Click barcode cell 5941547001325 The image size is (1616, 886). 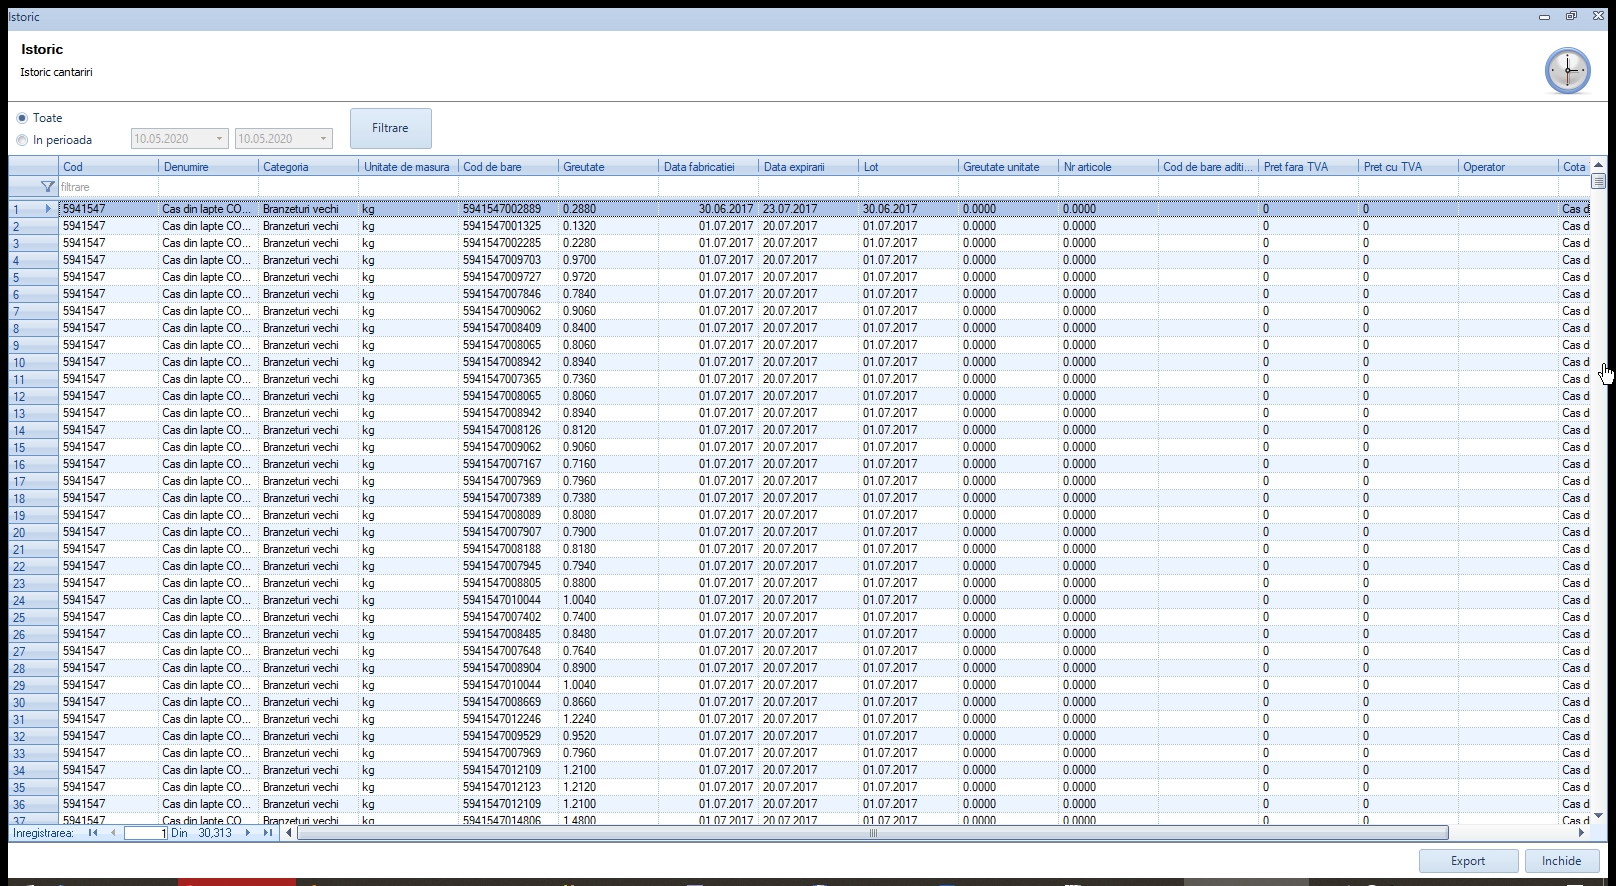pos(508,226)
